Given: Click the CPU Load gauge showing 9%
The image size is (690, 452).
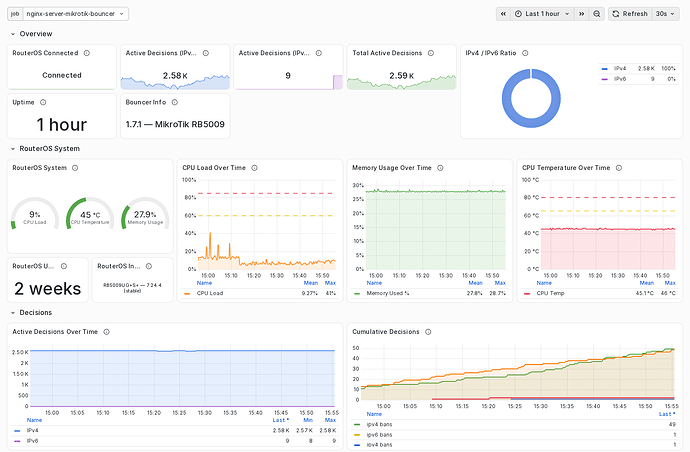Looking at the screenshot, I should [x=35, y=214].
